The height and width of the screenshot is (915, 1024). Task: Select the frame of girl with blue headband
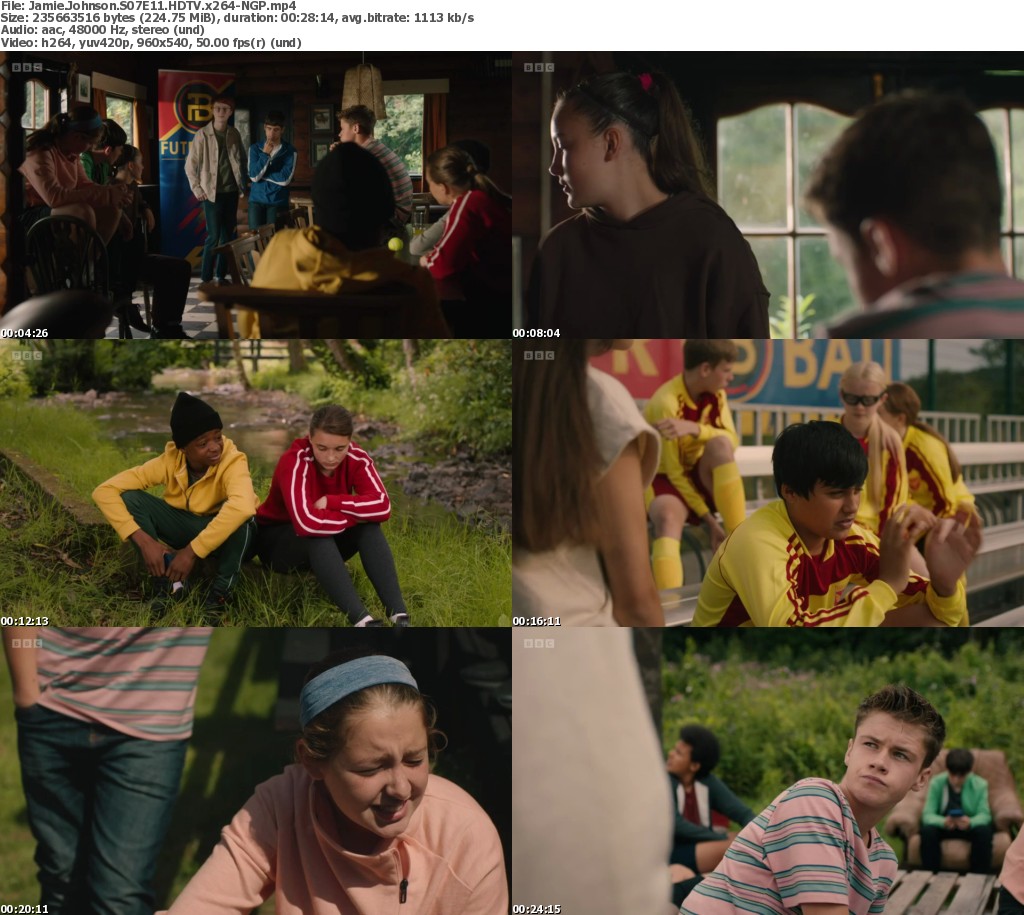[256, 771]
